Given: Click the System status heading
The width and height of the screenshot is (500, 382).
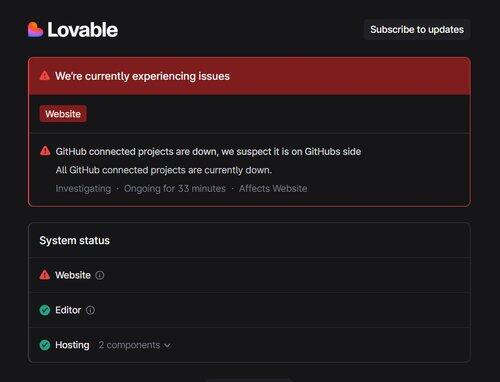Looking at the screenshot, I should (x=74, y=241).
